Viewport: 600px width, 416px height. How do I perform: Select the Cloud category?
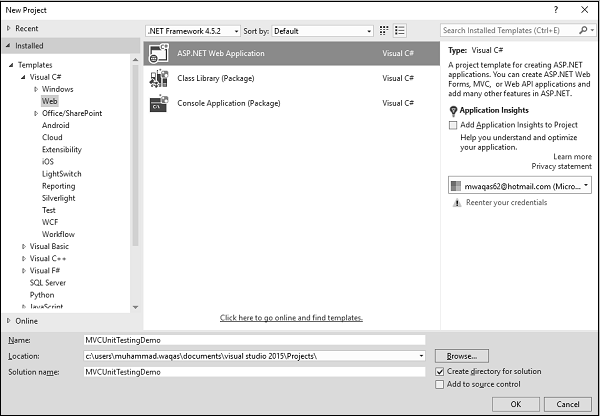point(52,137)
